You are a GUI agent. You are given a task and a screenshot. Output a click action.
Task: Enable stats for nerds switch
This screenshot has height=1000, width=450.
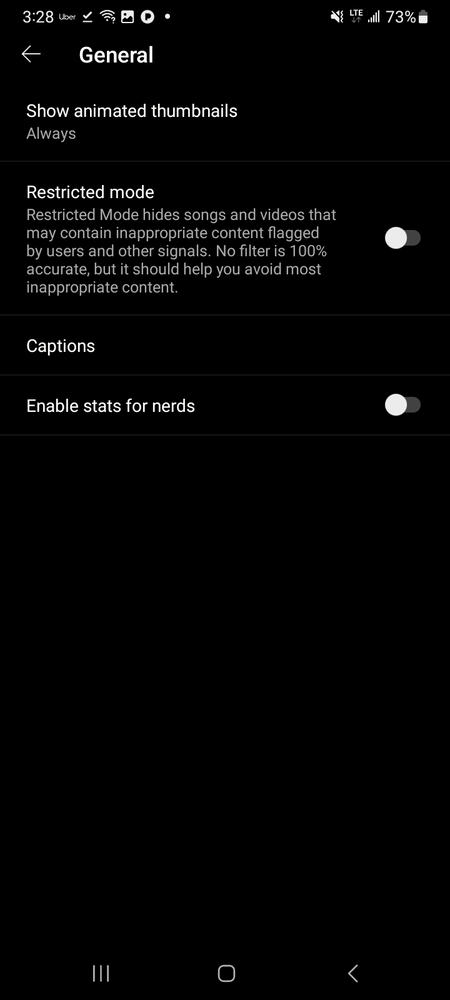click(x=403, y=405)
